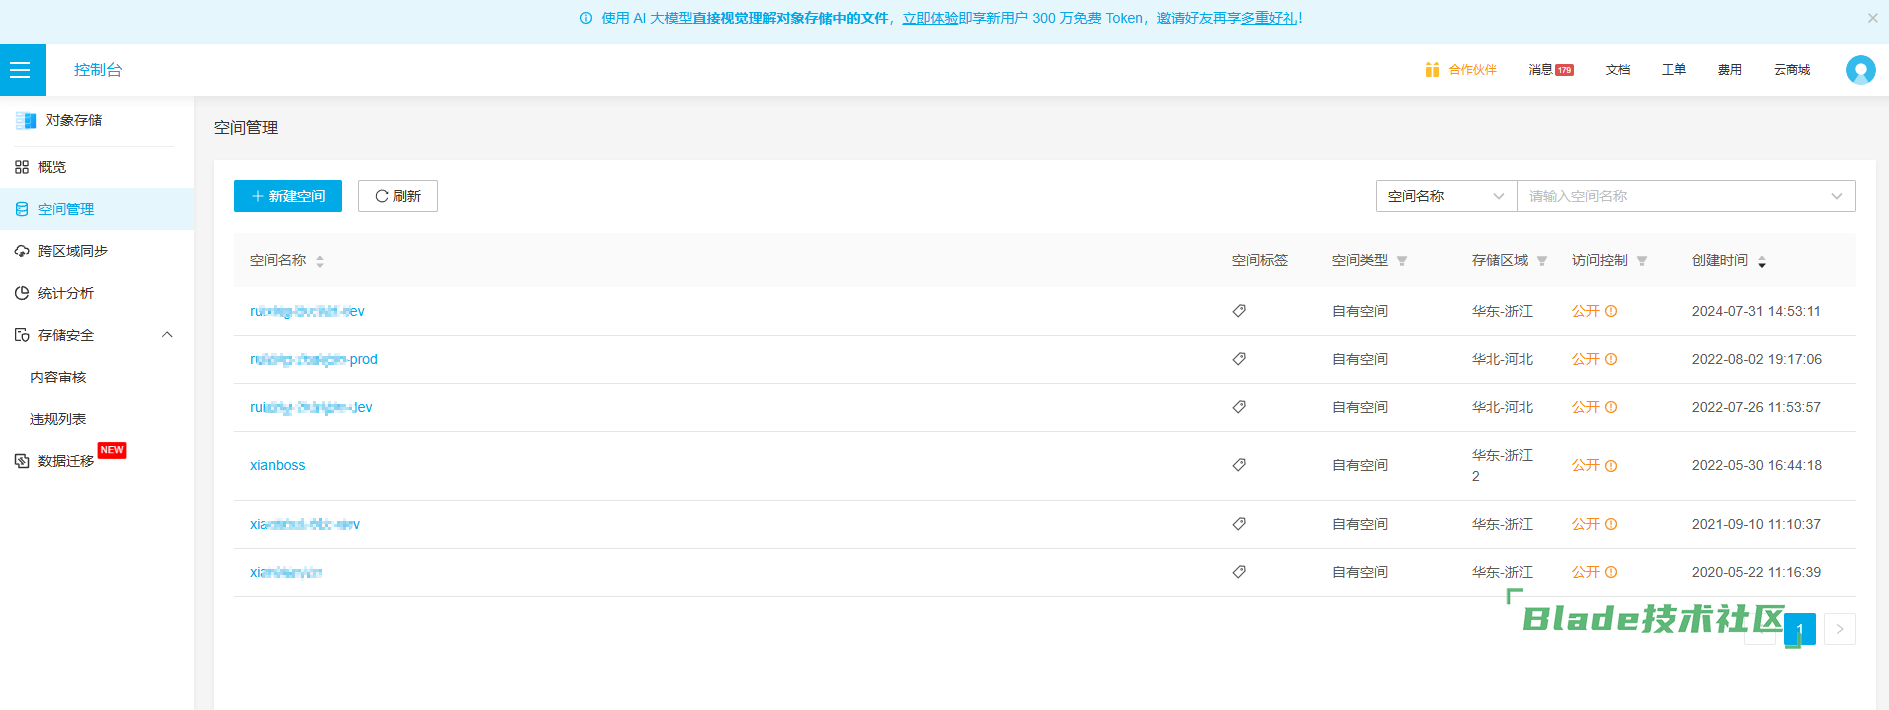Go to next page of results

(x=1839, y=629)
